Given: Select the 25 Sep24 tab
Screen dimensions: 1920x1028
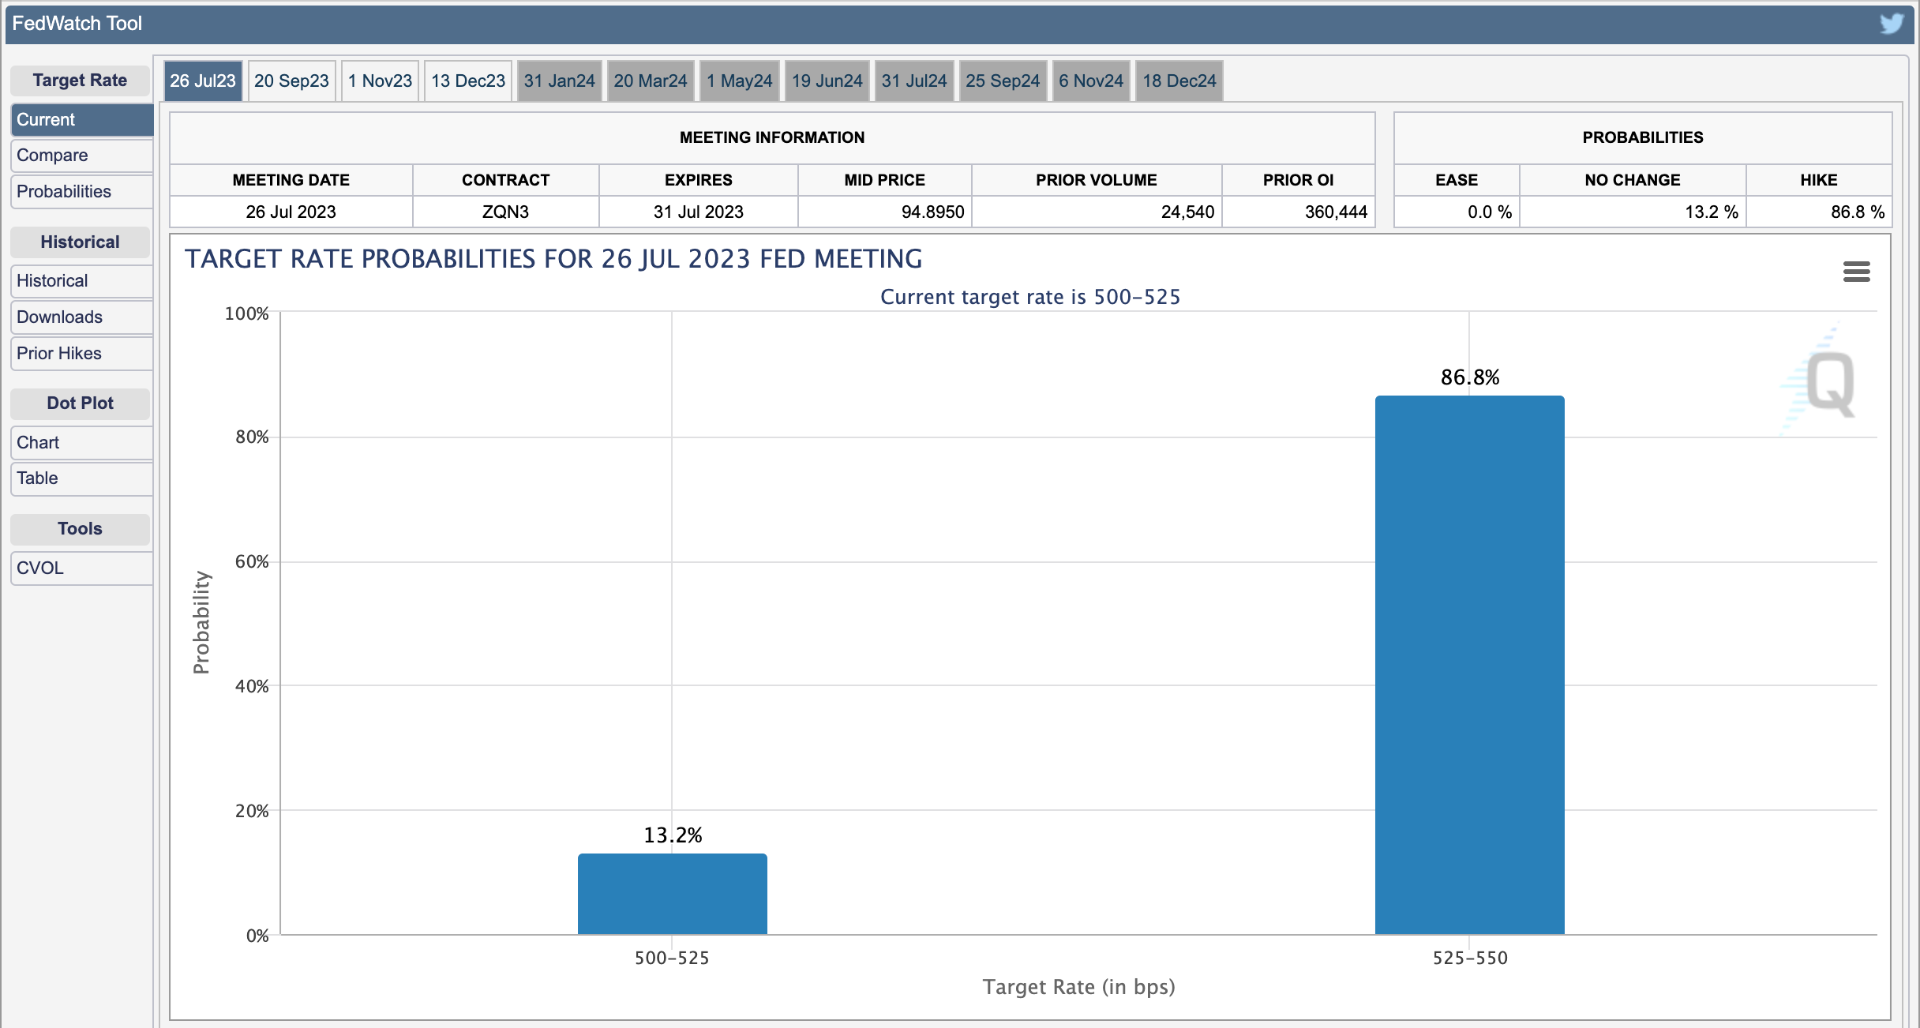Looking at the screenshot, I should pyautogui.click(x=1002, y=81).
